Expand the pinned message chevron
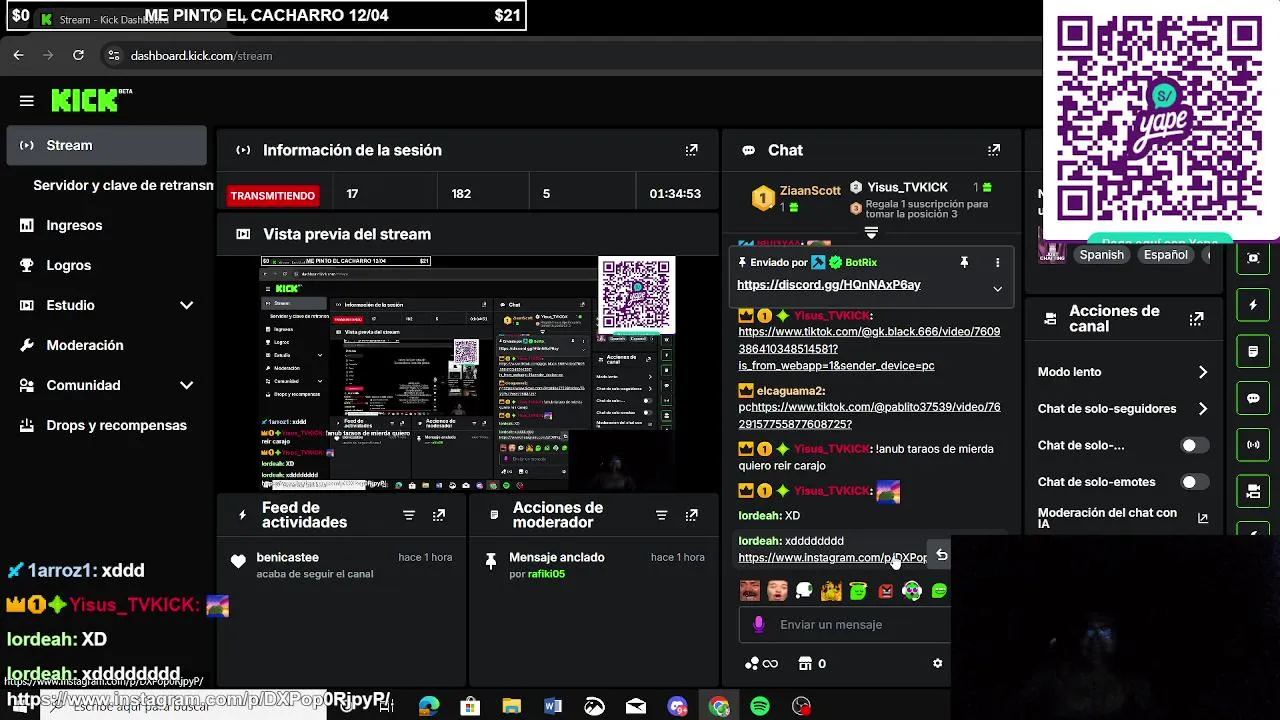The image size is (1280, 720). [997, 289]
